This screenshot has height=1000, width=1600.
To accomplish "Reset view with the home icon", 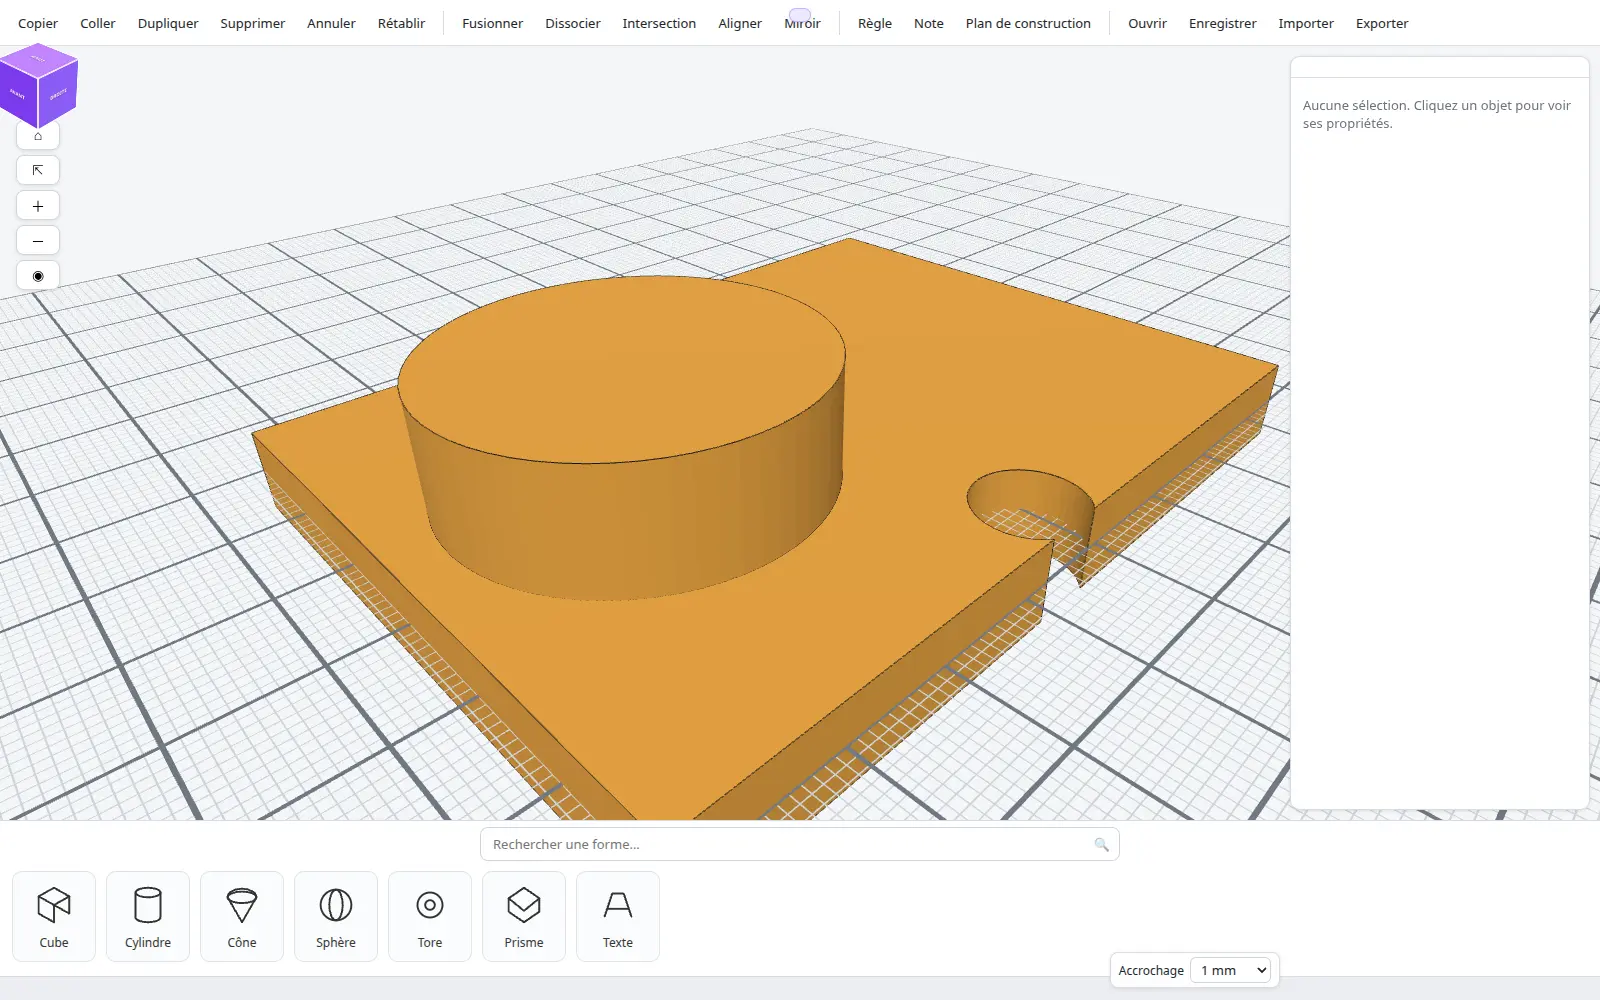I will point(38,136).
